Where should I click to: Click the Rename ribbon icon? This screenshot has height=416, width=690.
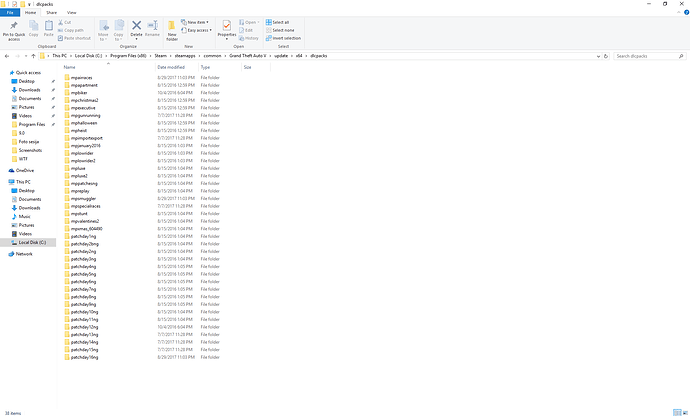[152, 29]
